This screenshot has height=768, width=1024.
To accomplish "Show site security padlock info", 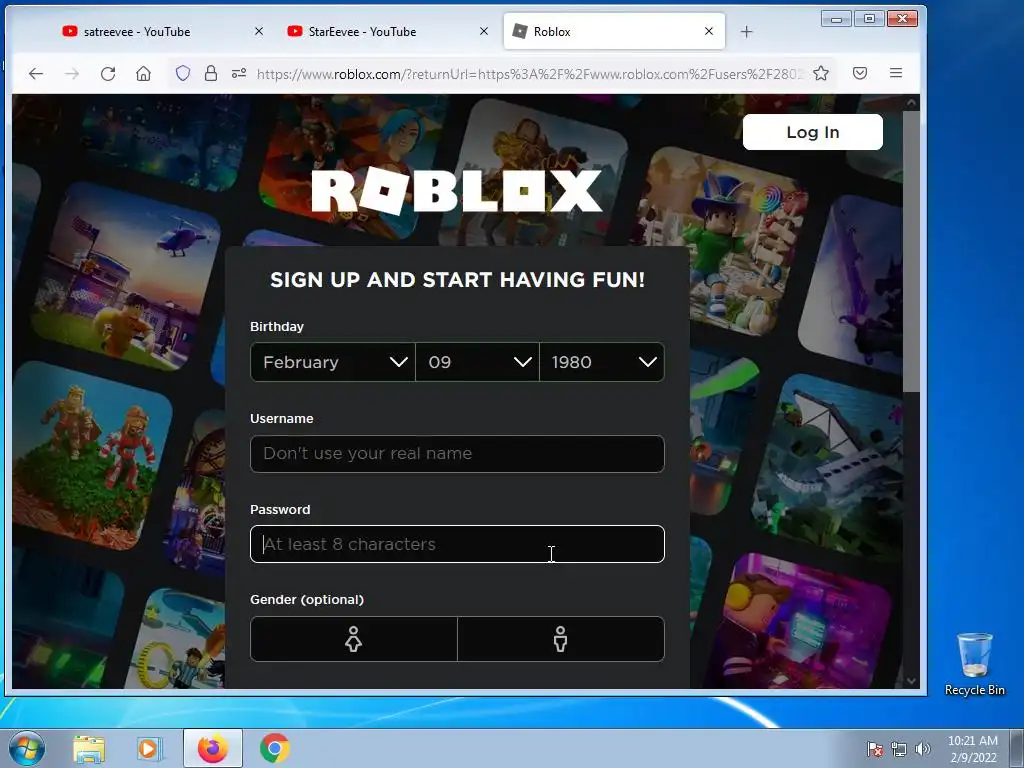I will click(210, 73).
